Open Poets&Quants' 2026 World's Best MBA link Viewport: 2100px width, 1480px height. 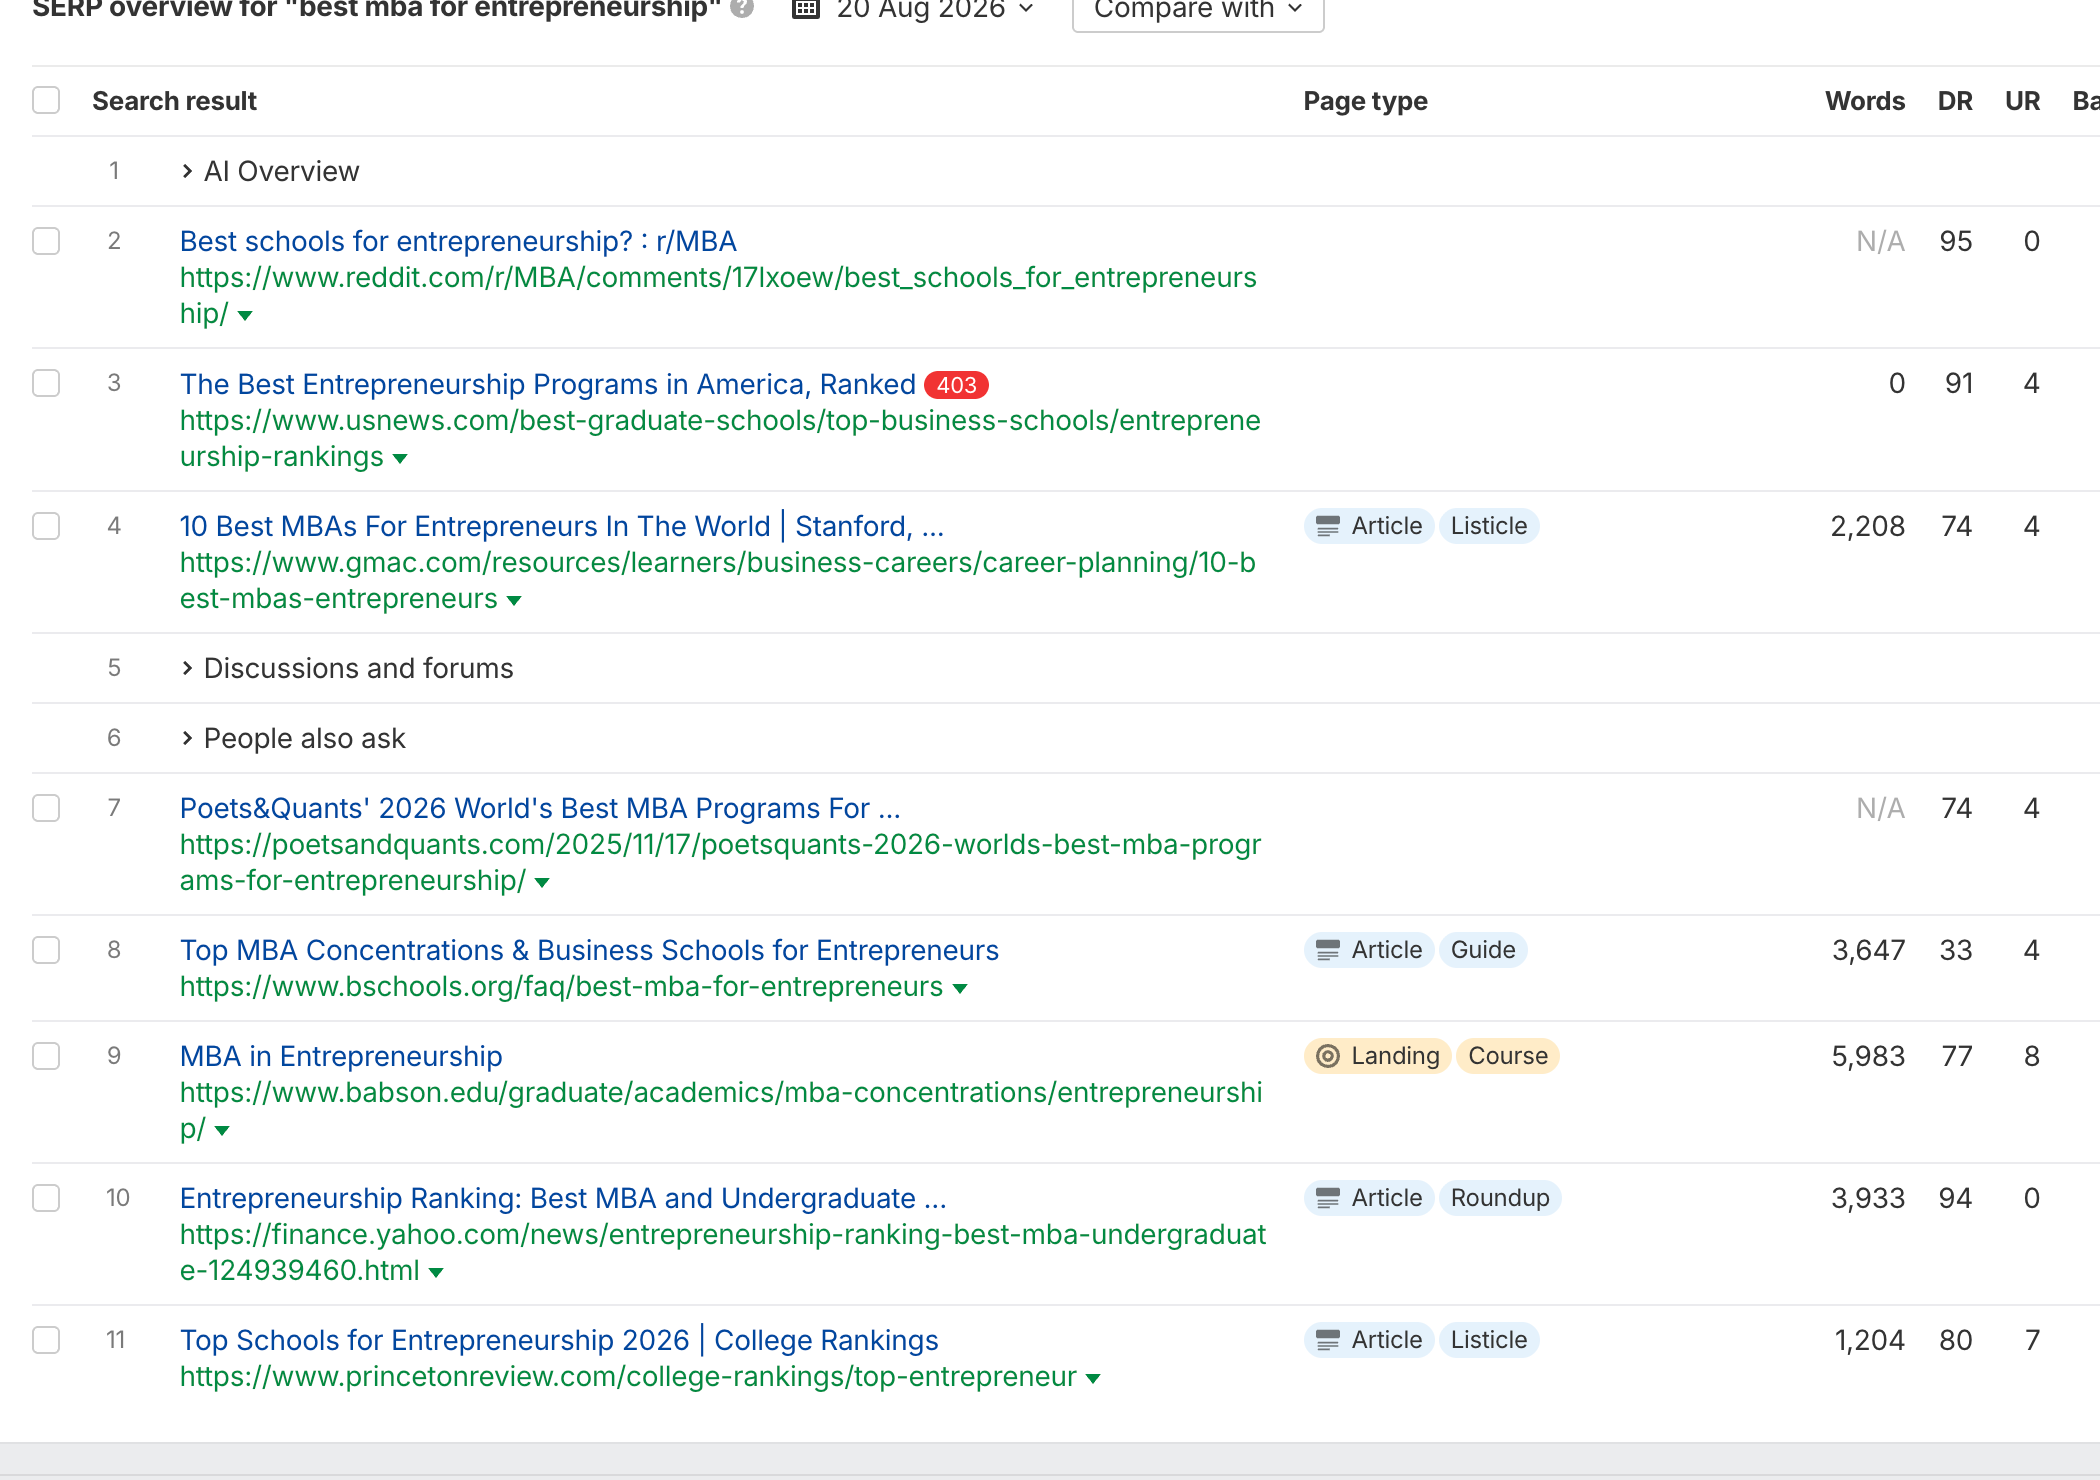540,808
